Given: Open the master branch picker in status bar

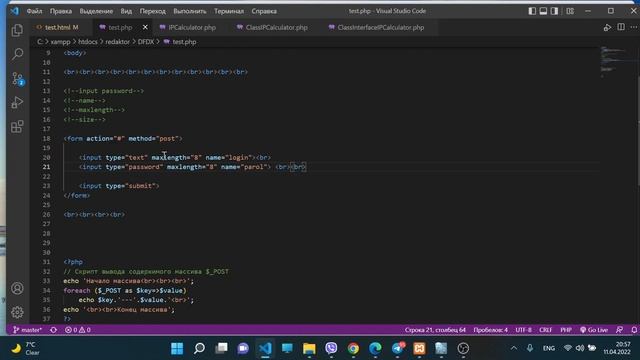Looking at the screenshot, I should pos(27,330).
